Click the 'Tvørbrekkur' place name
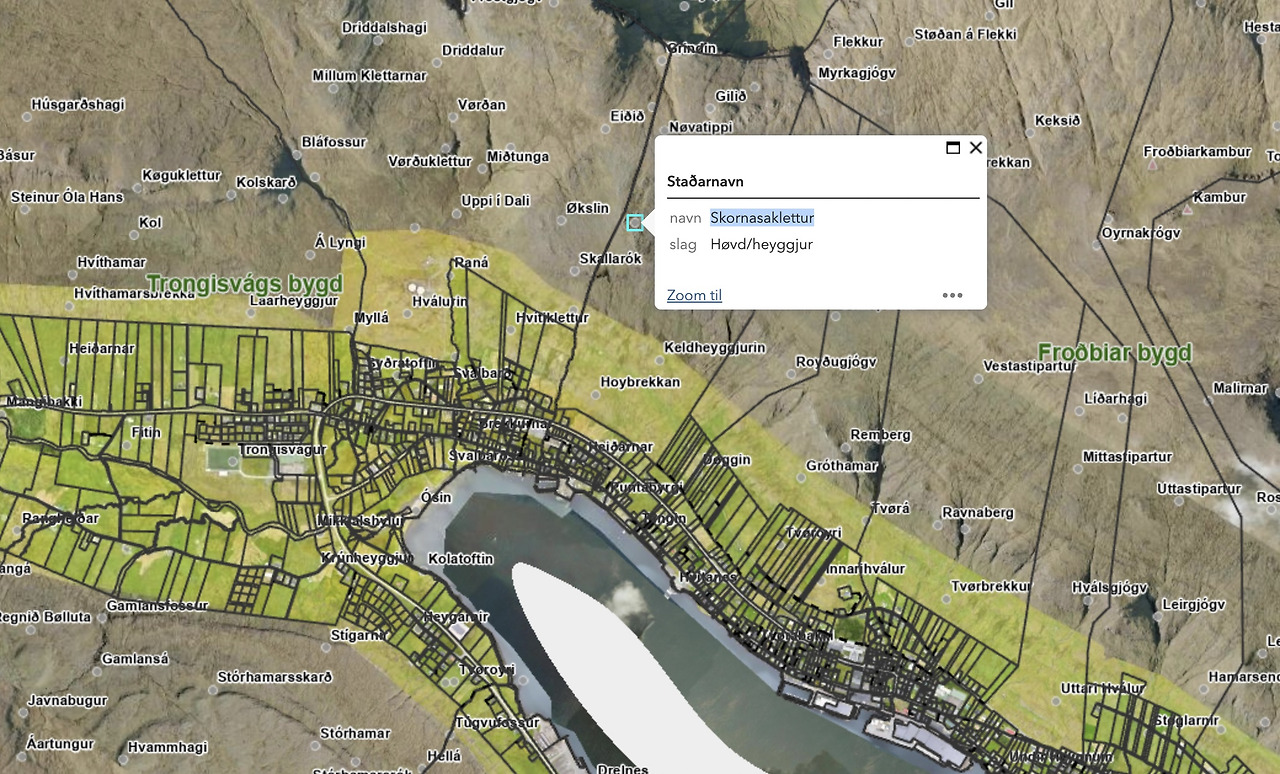The height and width of the screenshot is (774, 1280). click(990, 586)
